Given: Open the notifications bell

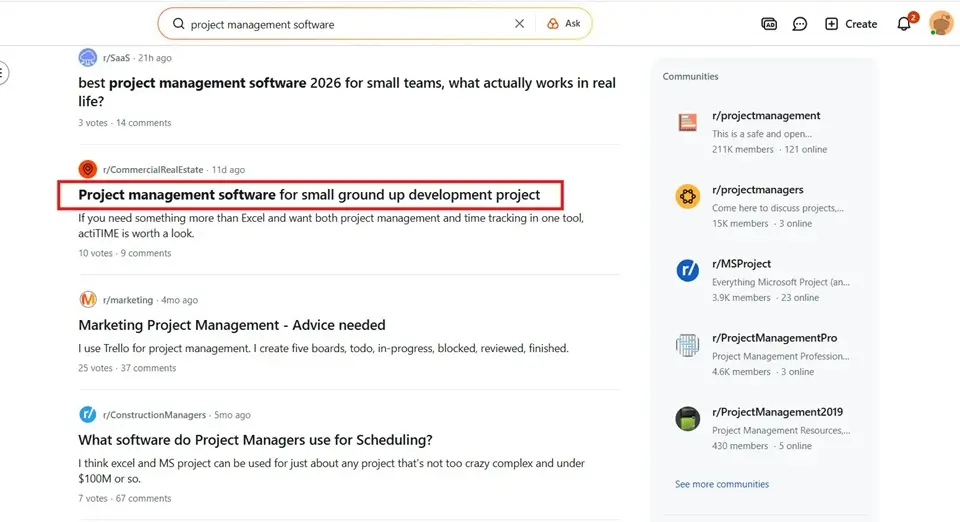Looking at the screenshot, I should pos(904,24).
